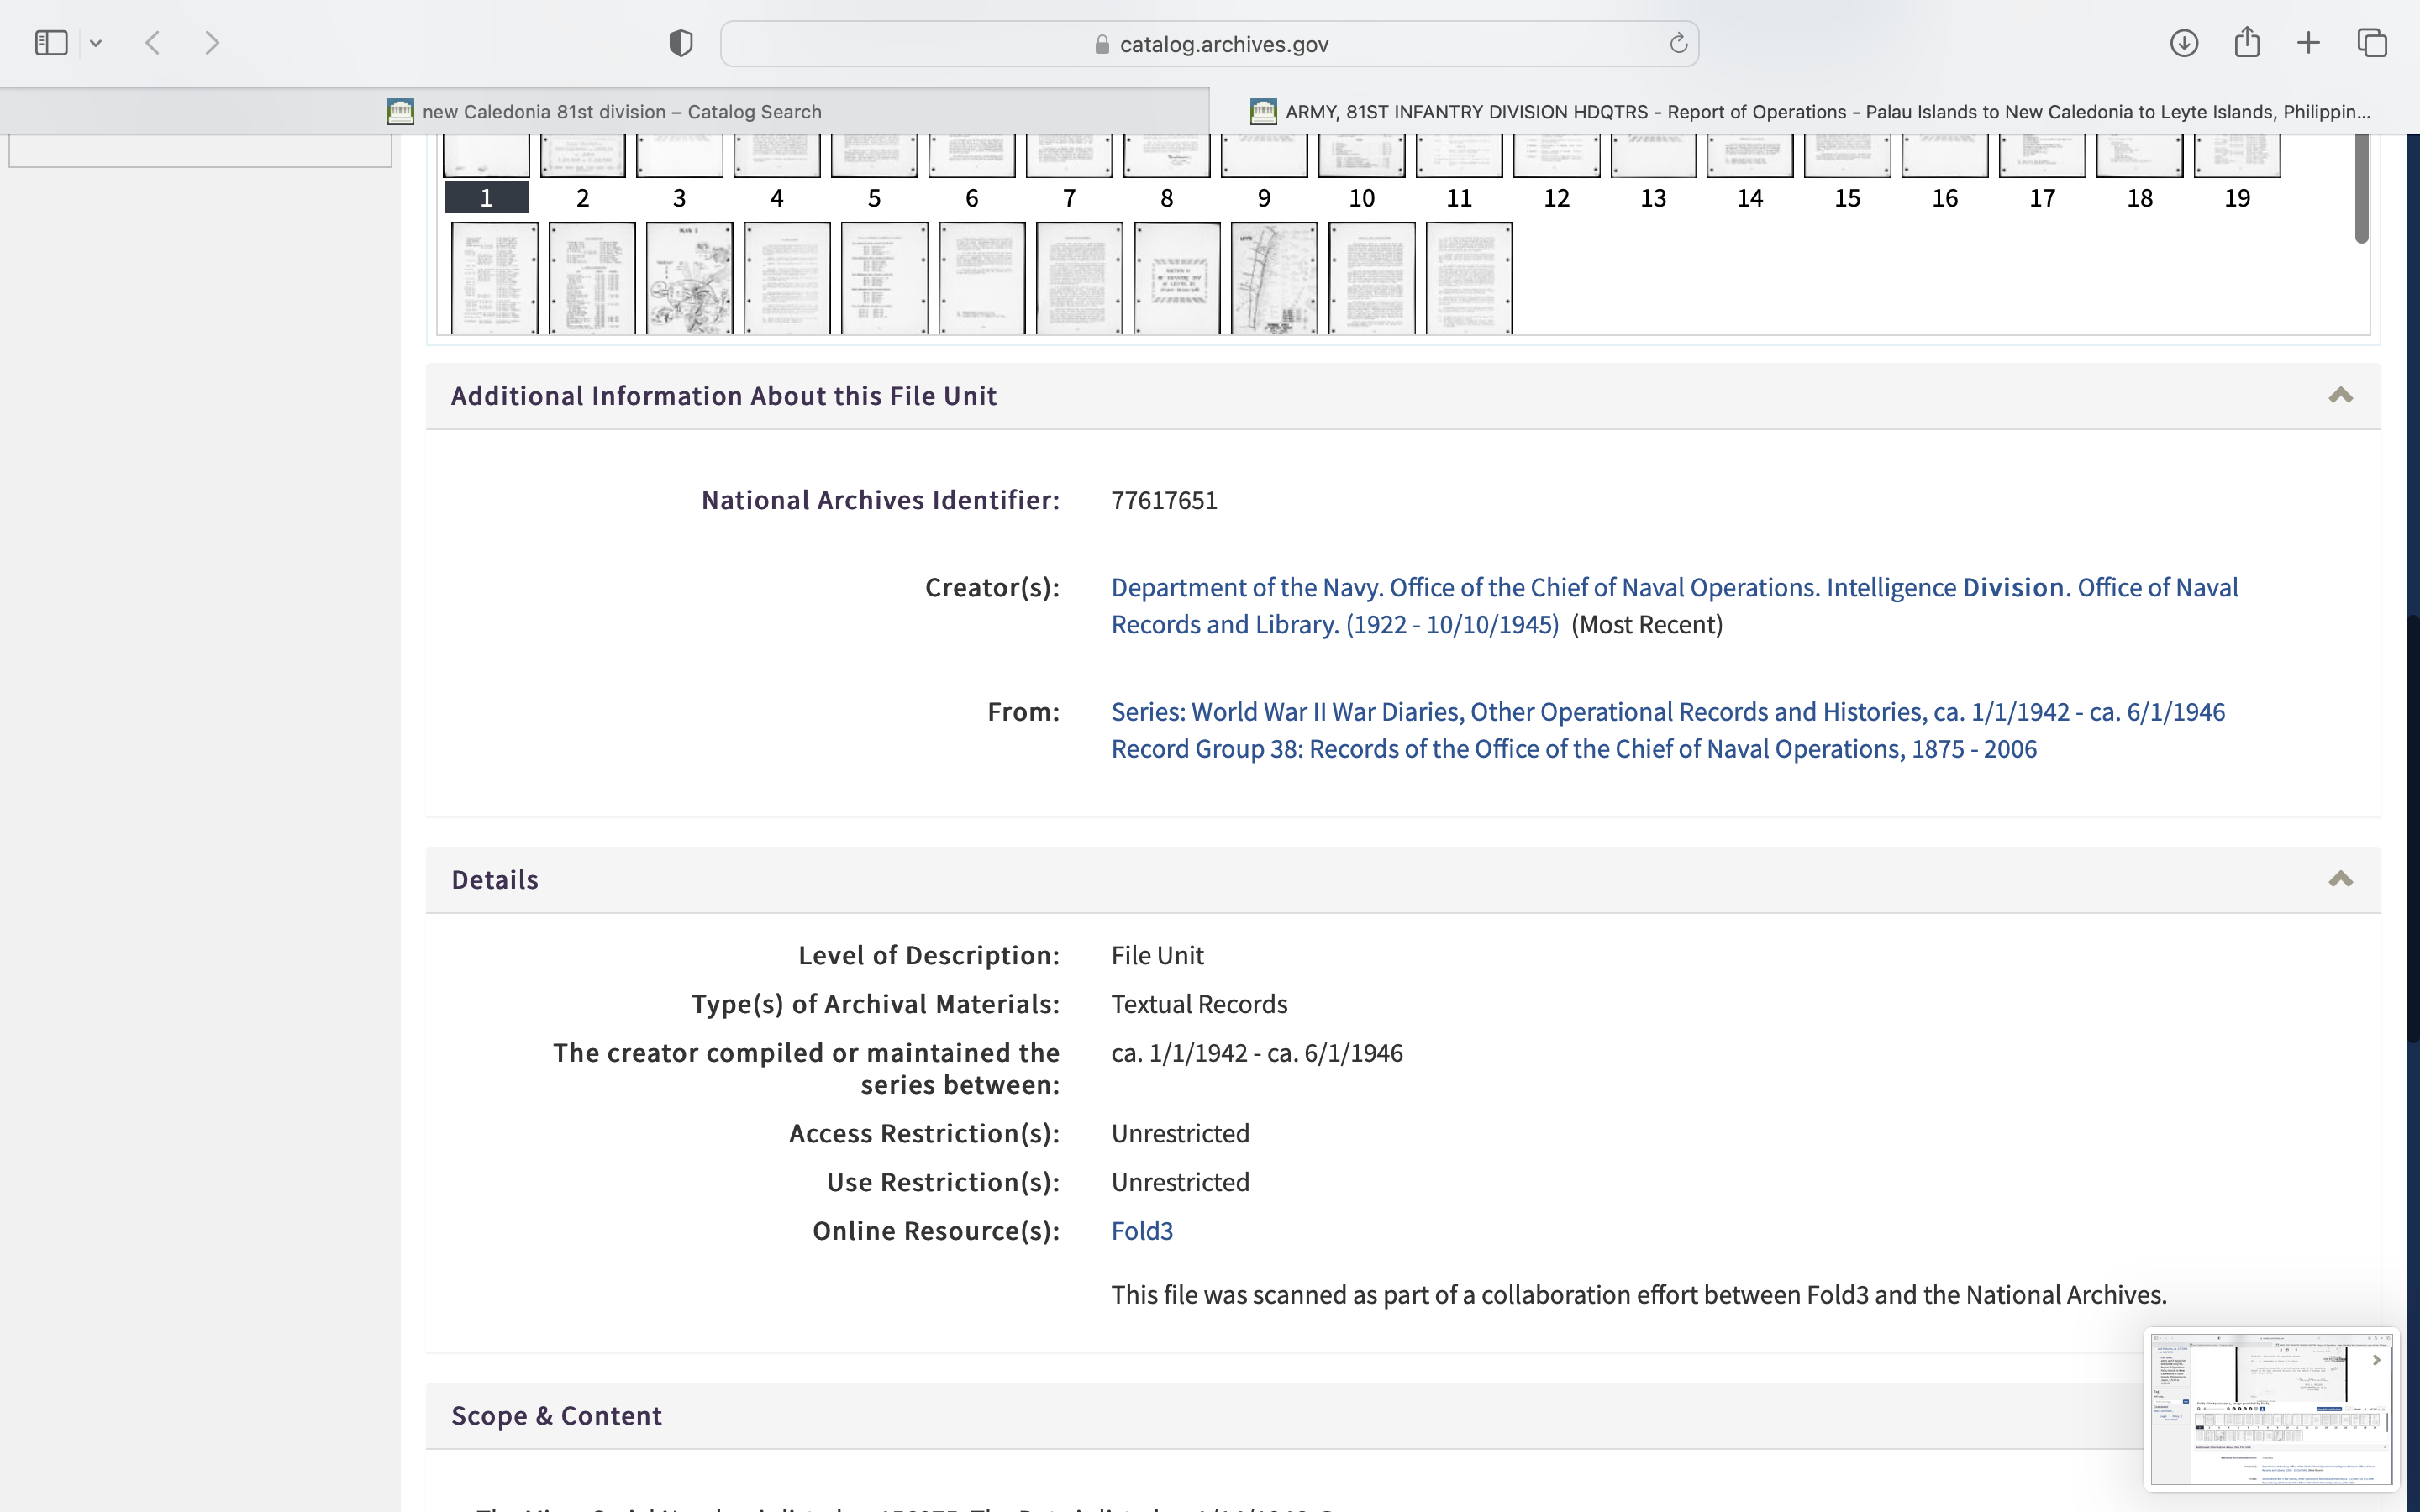Switch to new Caledonia 81st division tab
Viewport: 2420px width, 1512px height.
coord(604,112)
